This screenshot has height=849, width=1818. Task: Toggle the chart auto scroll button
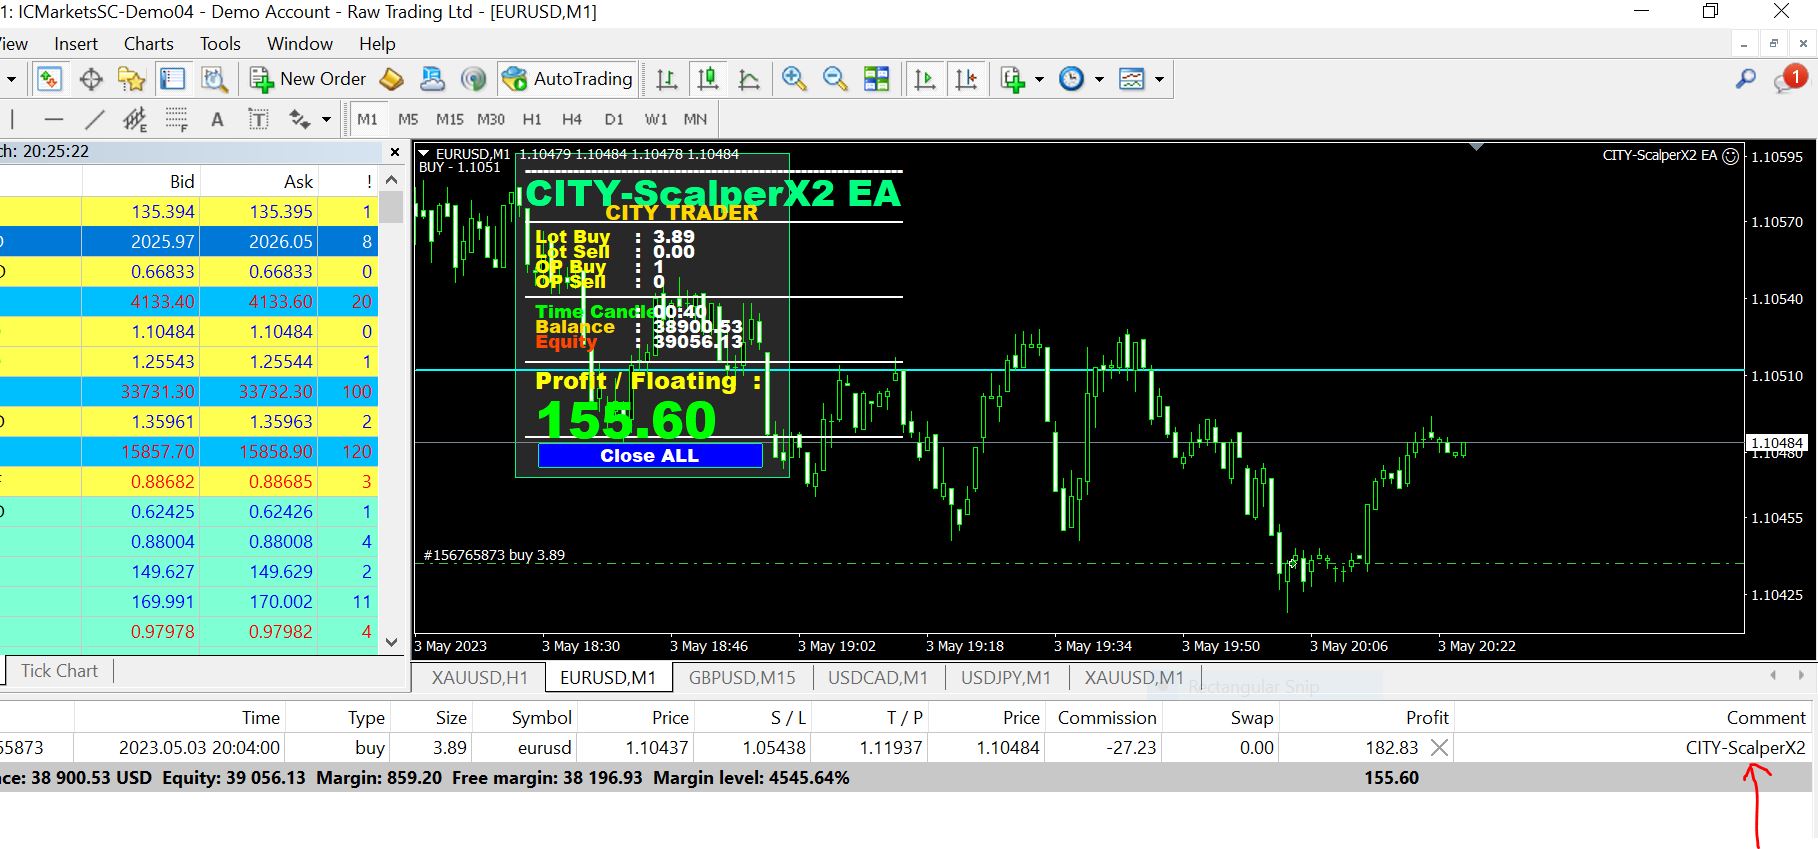coord(925,79)
